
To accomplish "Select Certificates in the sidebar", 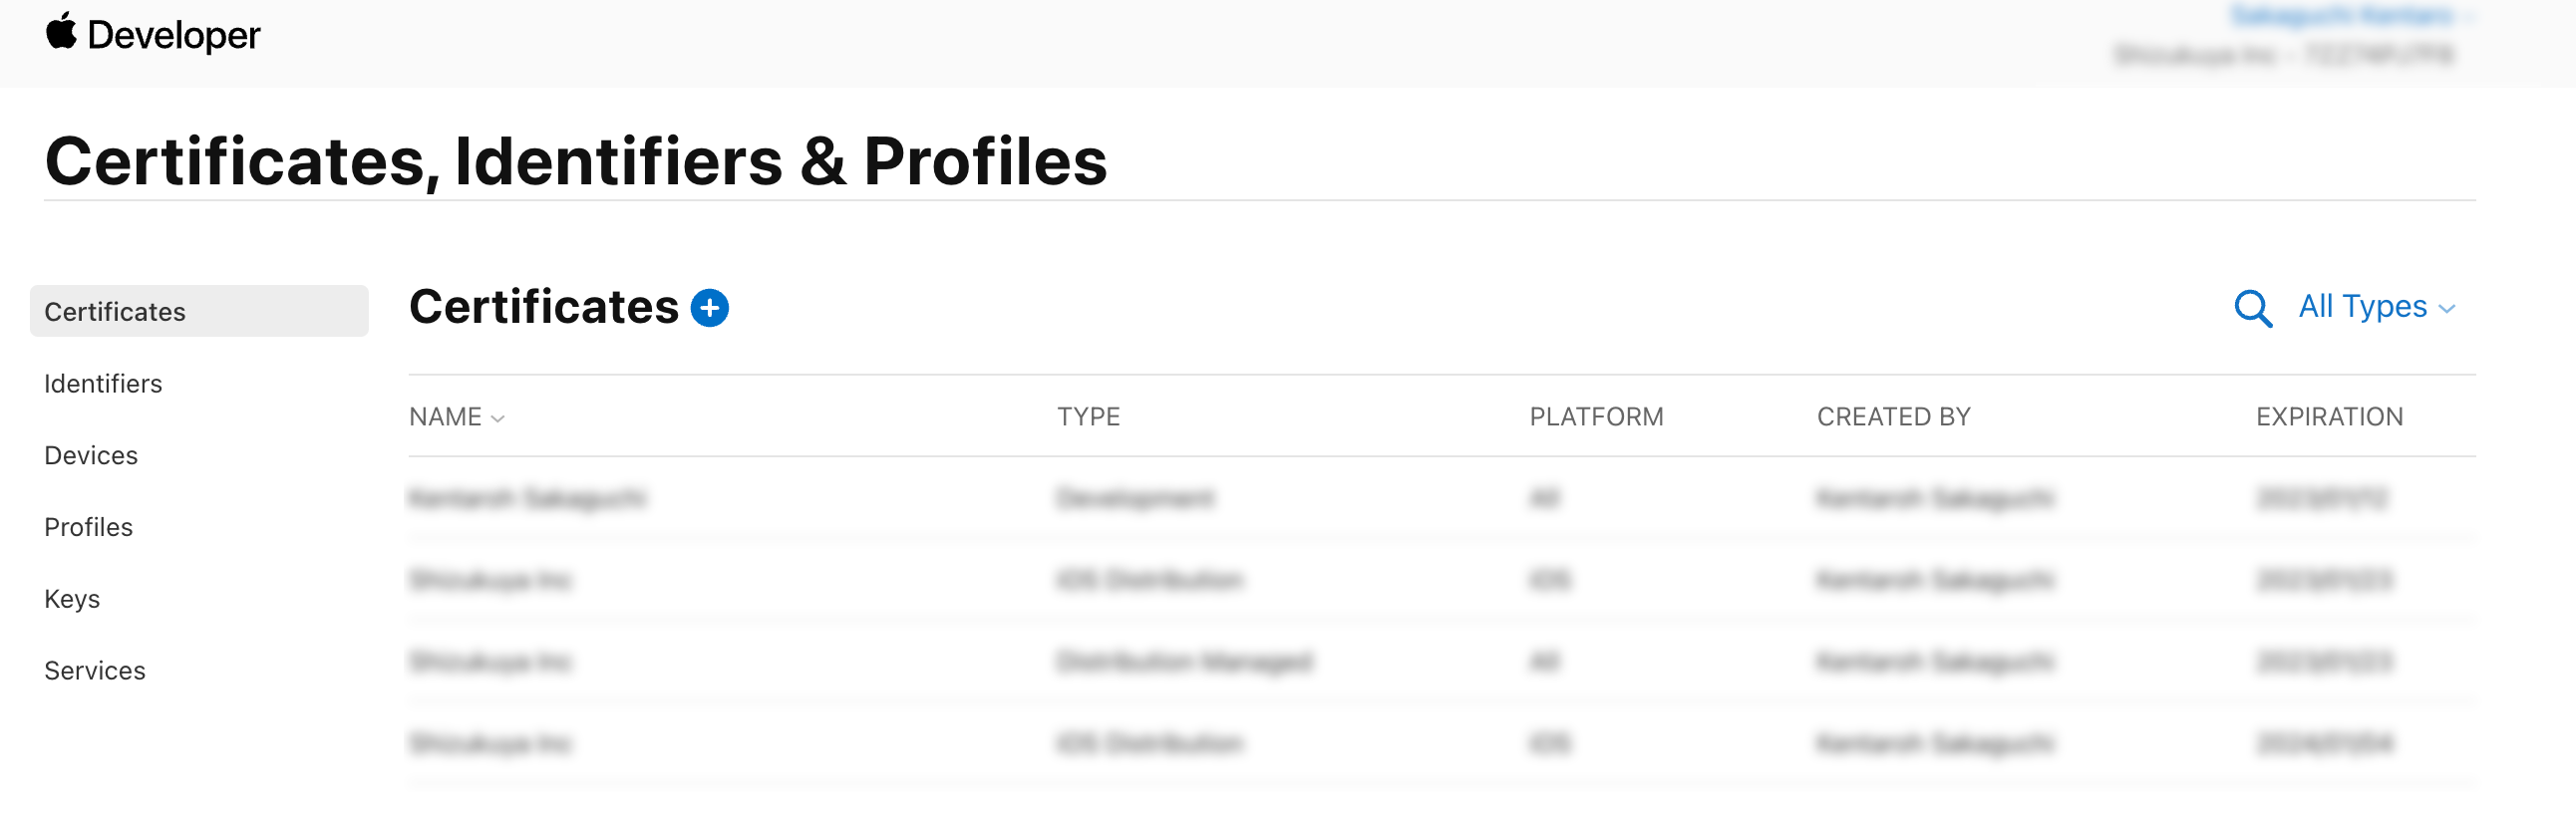I will [114, 311].
